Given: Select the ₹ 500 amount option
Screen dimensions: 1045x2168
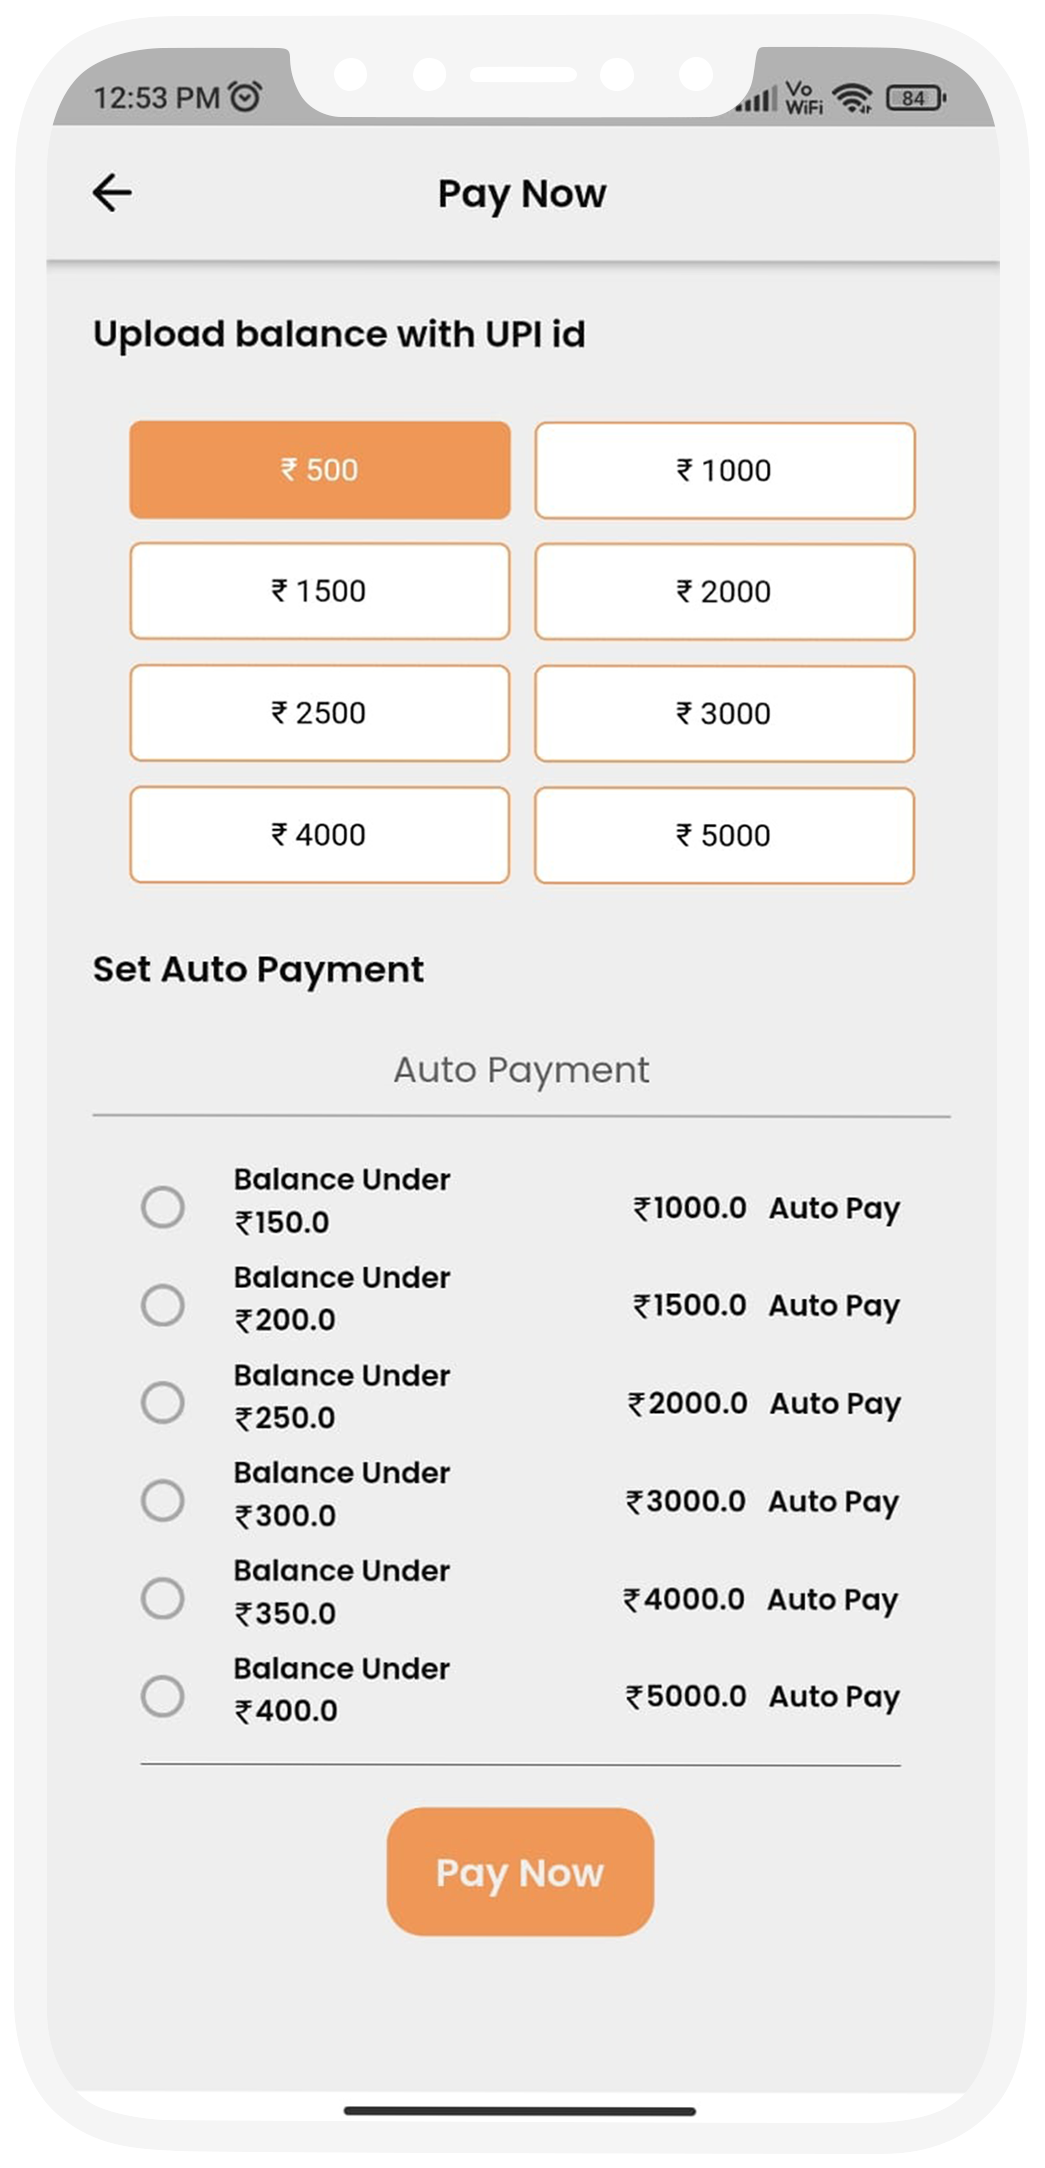Looking at the screenshot, I should pyautogui.click(x=320, y=470).
